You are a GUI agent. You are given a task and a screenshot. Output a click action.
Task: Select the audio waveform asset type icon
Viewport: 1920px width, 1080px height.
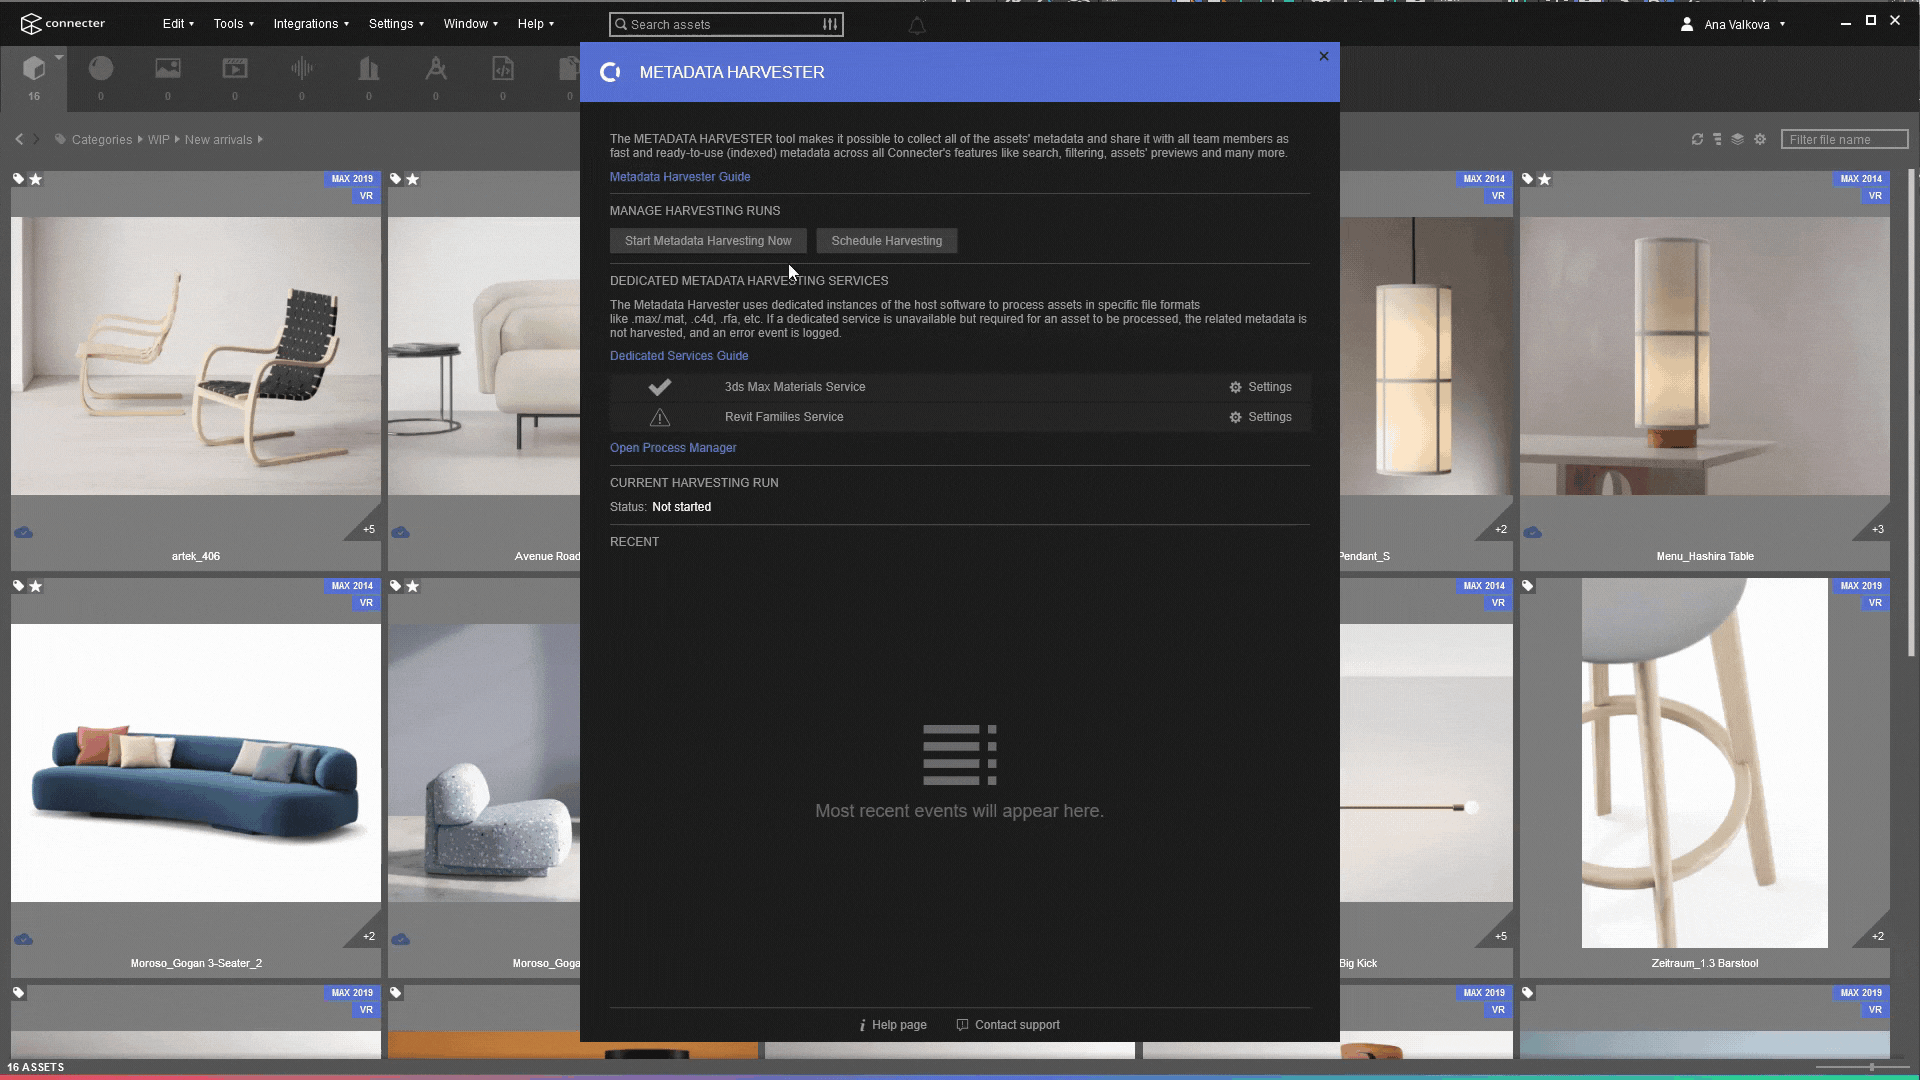tap(302, 69)
